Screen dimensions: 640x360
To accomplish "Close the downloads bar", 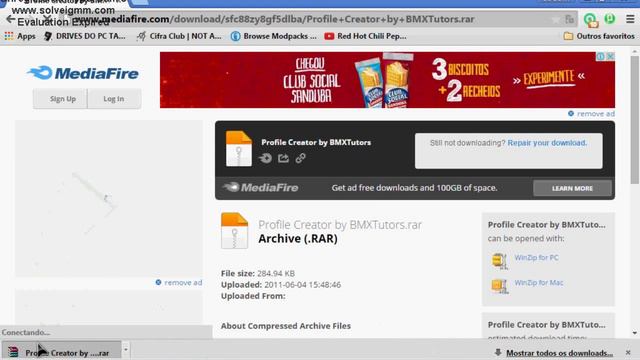I will tap(628, 352).
